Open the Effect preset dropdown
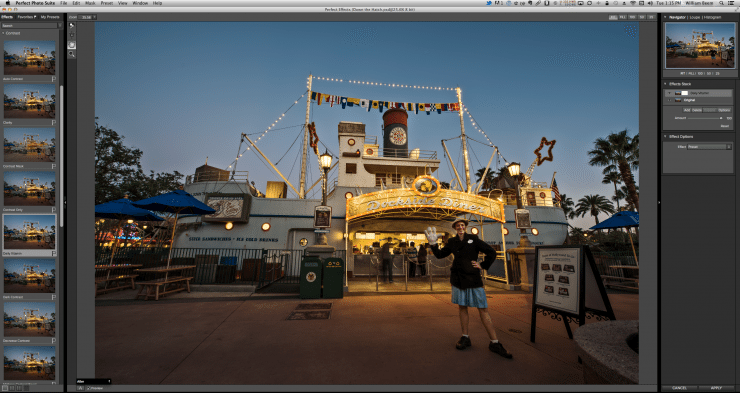740x393 pixels. point(709,147)
